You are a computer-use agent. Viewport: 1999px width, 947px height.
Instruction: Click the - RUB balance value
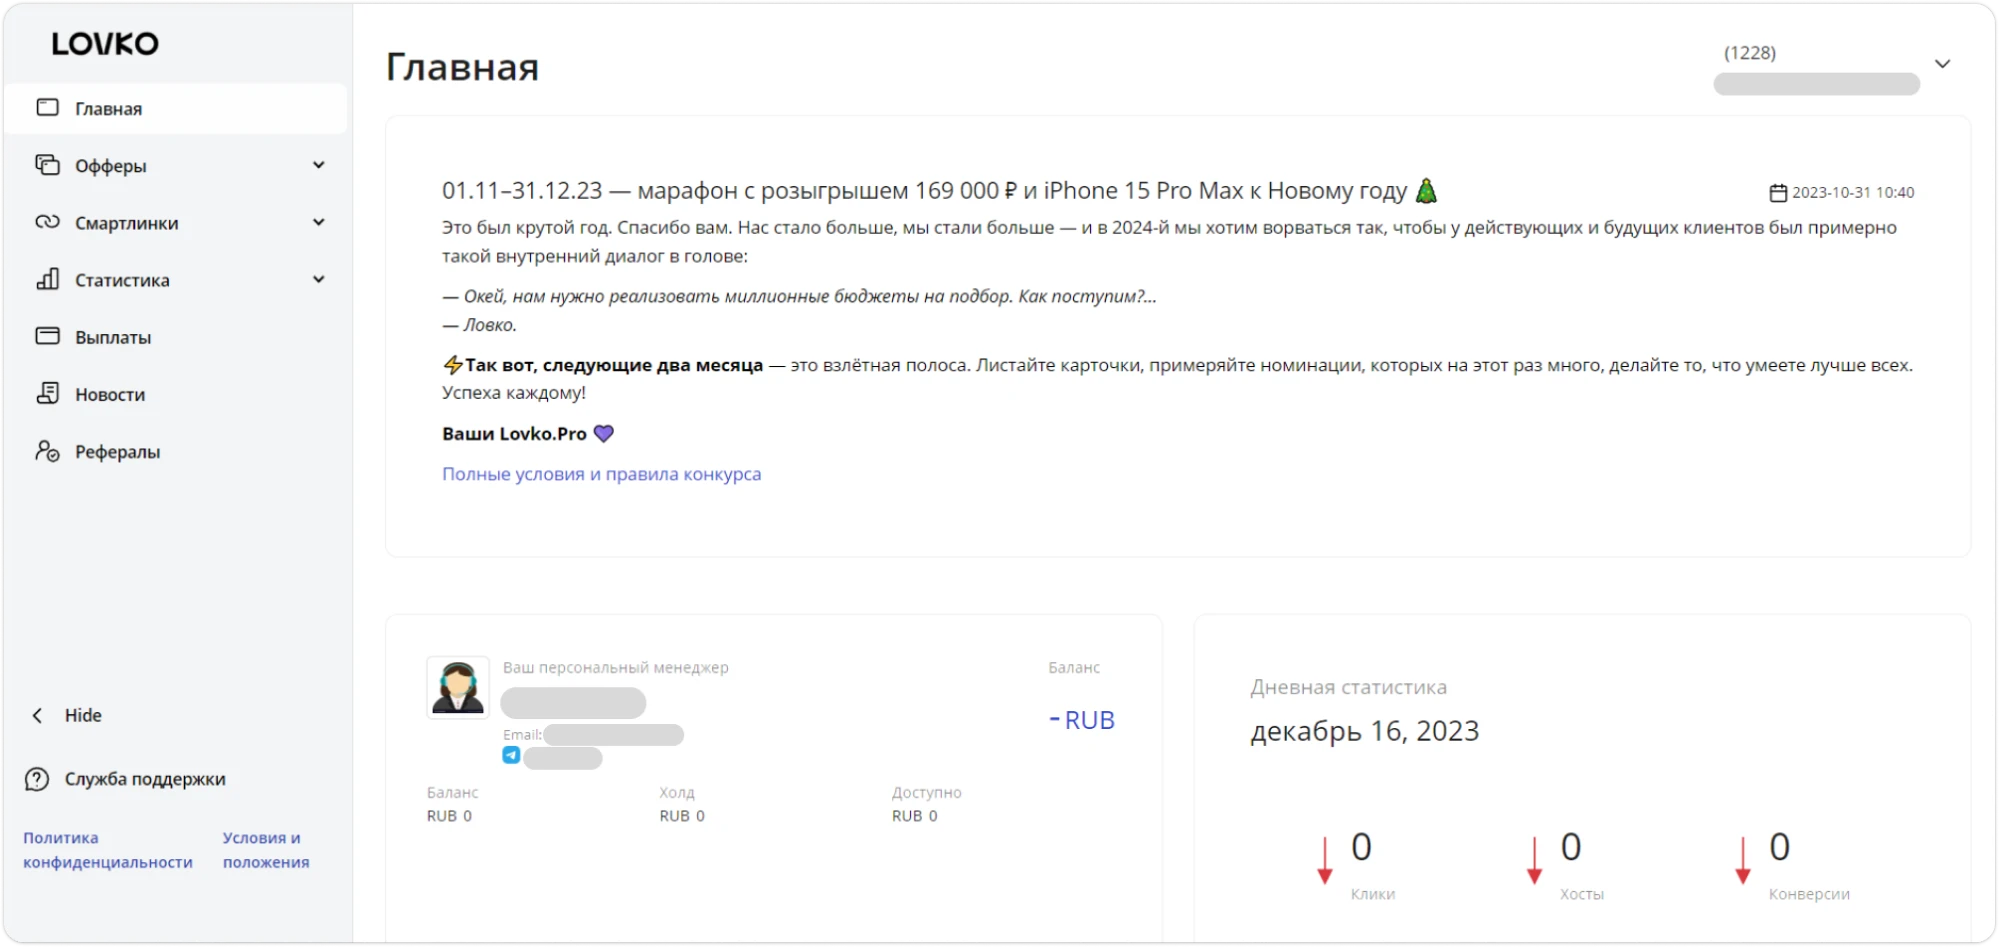[x=1081, y=720]
